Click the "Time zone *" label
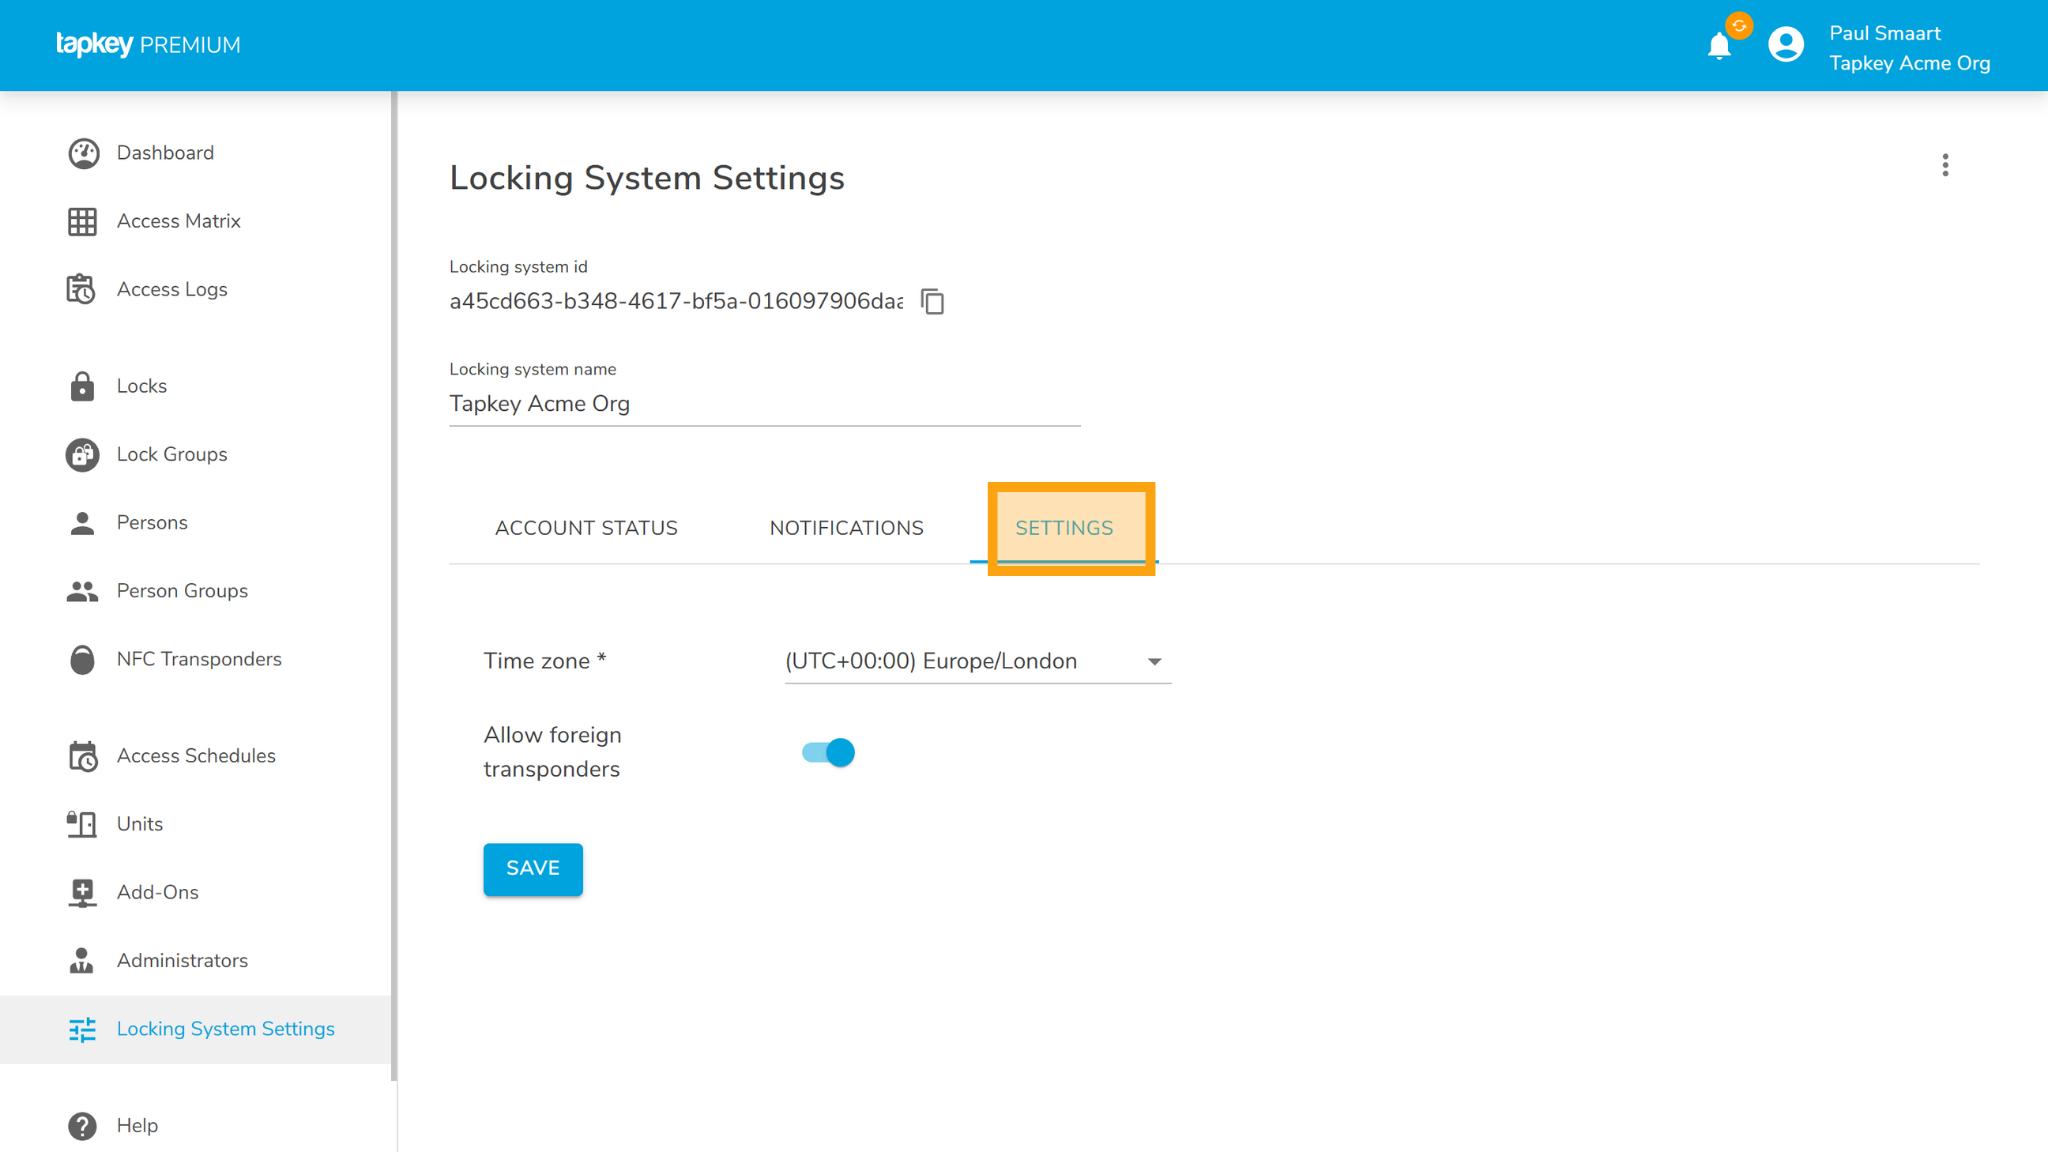2048x1152 pixels. 545,661
